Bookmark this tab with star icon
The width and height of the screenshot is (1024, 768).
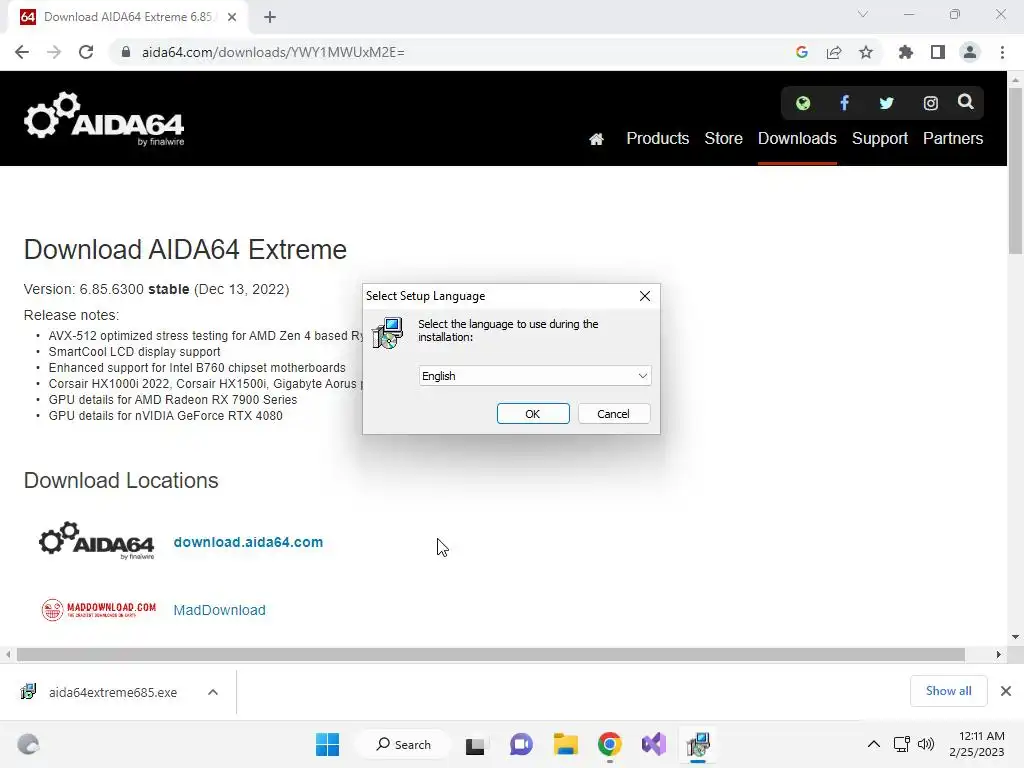[866, 52]
